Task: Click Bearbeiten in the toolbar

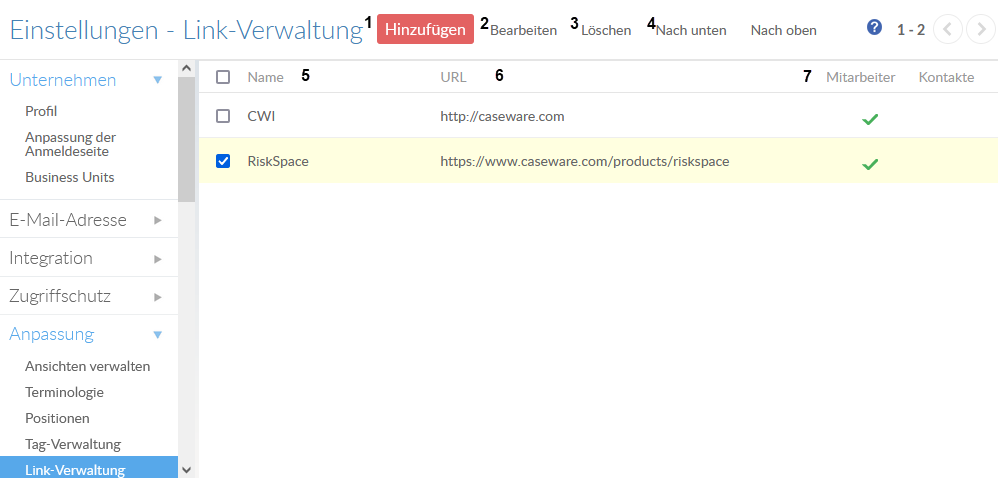Action: click(x=523, y=30)
